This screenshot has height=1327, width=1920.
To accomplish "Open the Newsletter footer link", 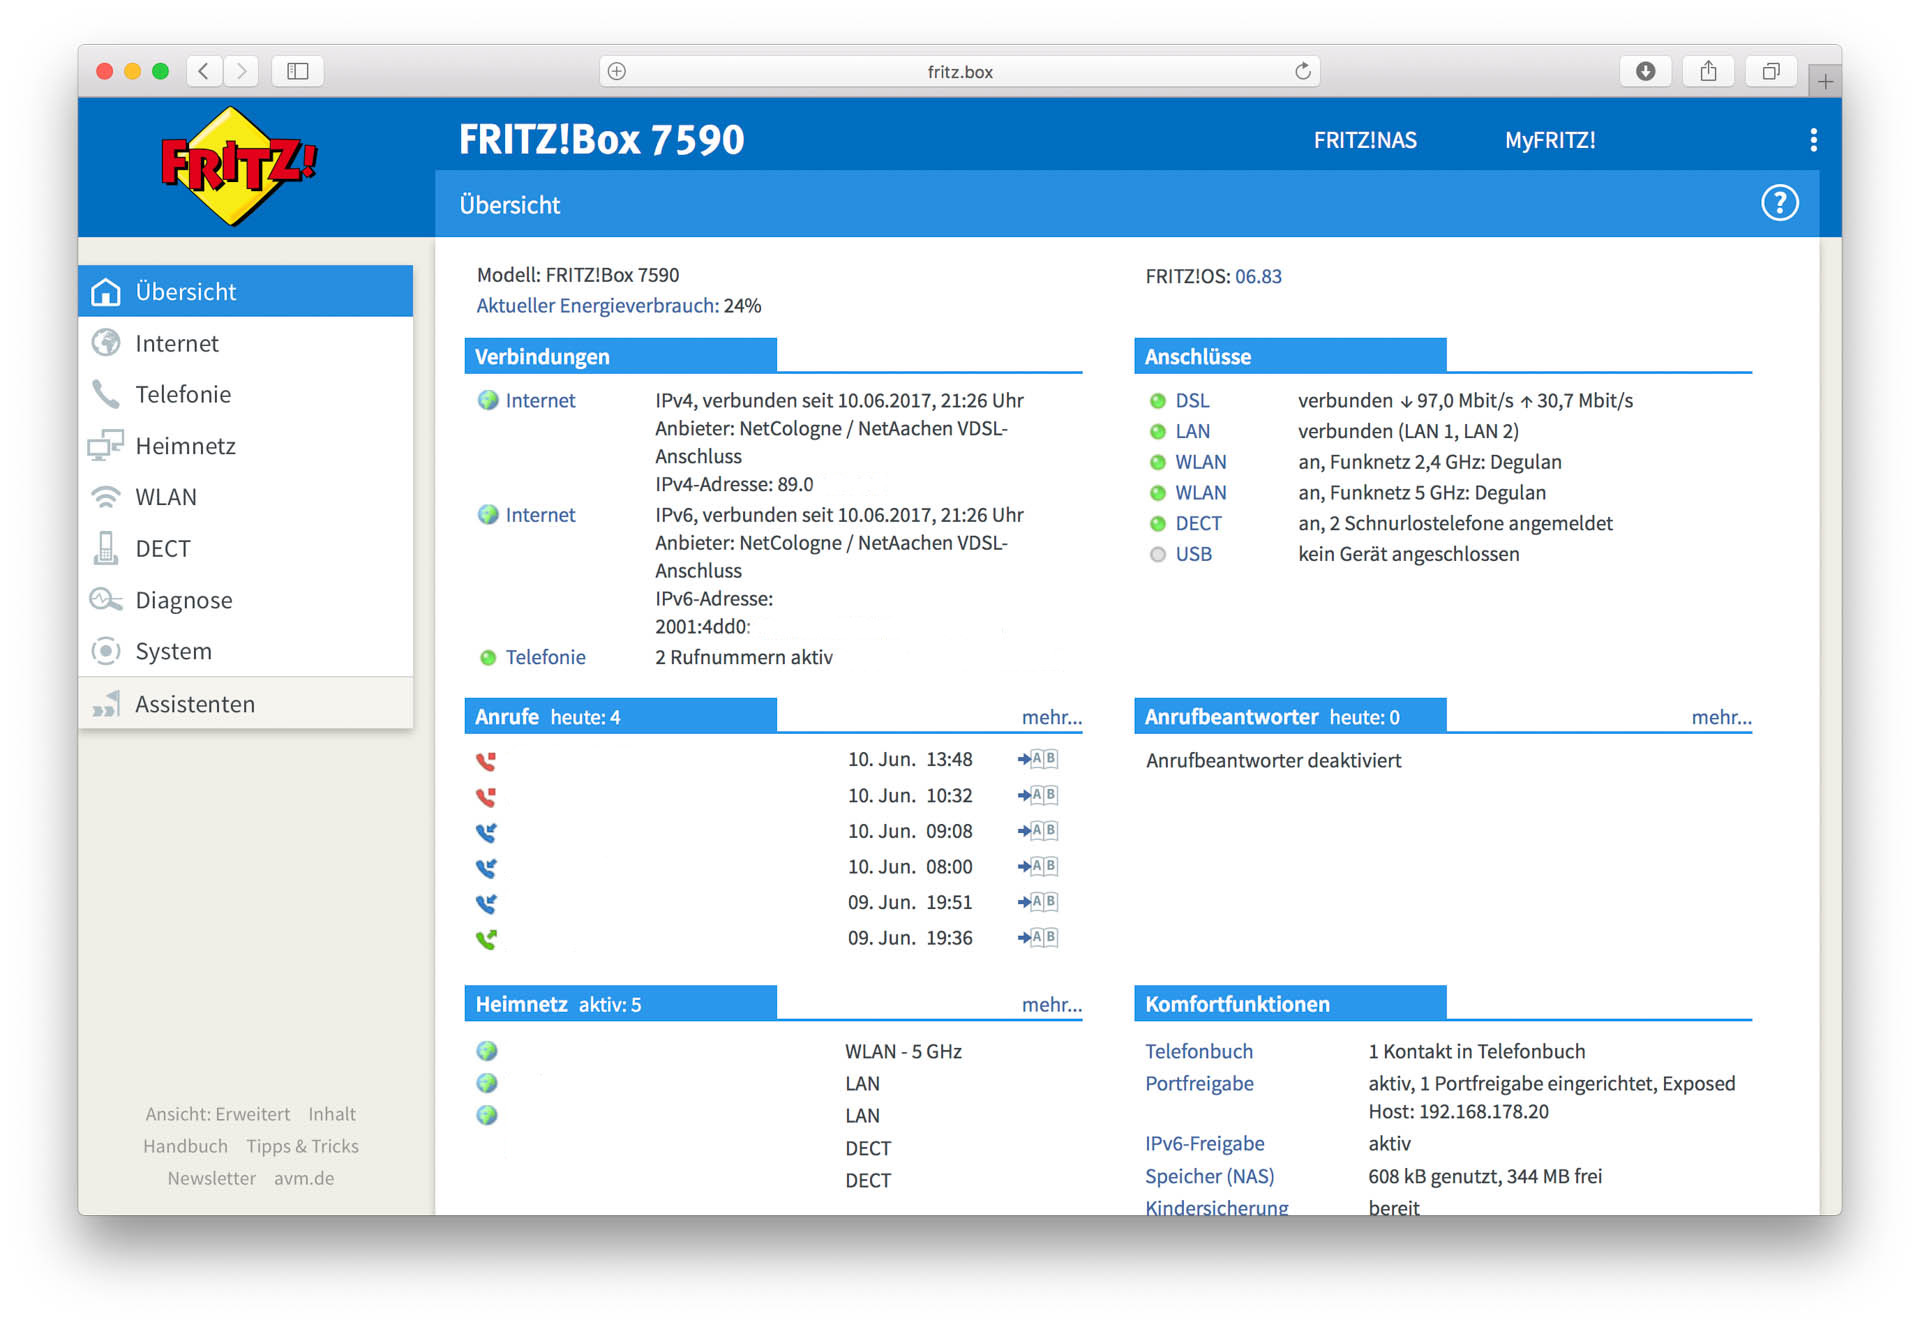I will [211, 1178].
